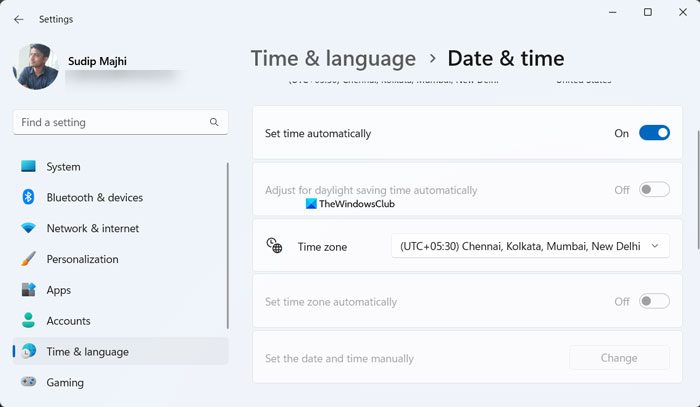The width and height of the screenshot is (700, 407).
Task: Click the Find a setting search box
Action: point(110,122)
